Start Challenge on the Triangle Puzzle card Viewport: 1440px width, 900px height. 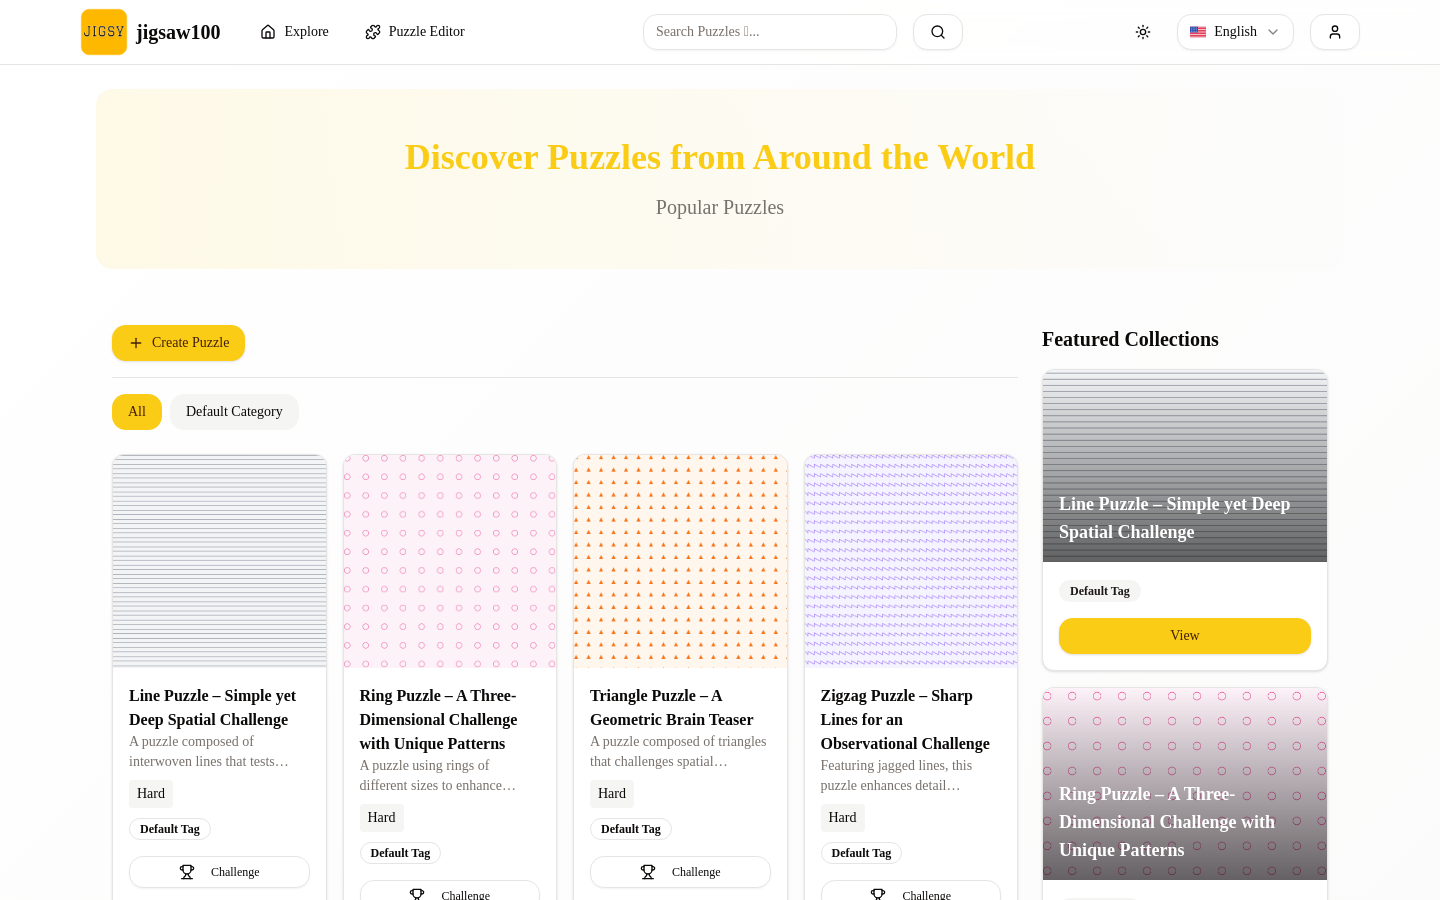(x=680, y=872)
